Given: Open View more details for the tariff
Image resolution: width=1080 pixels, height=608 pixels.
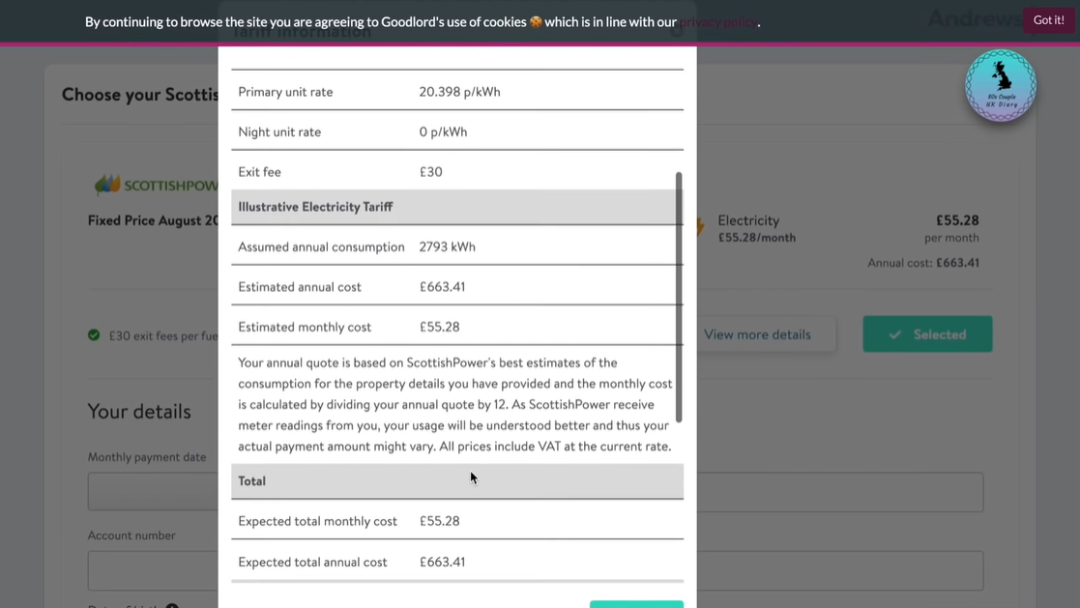Looking at the screenshot, I should pos(757,335).
